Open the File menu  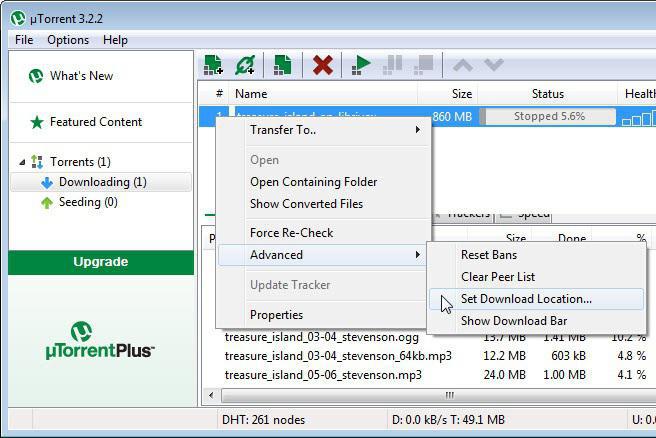(24, 40)
